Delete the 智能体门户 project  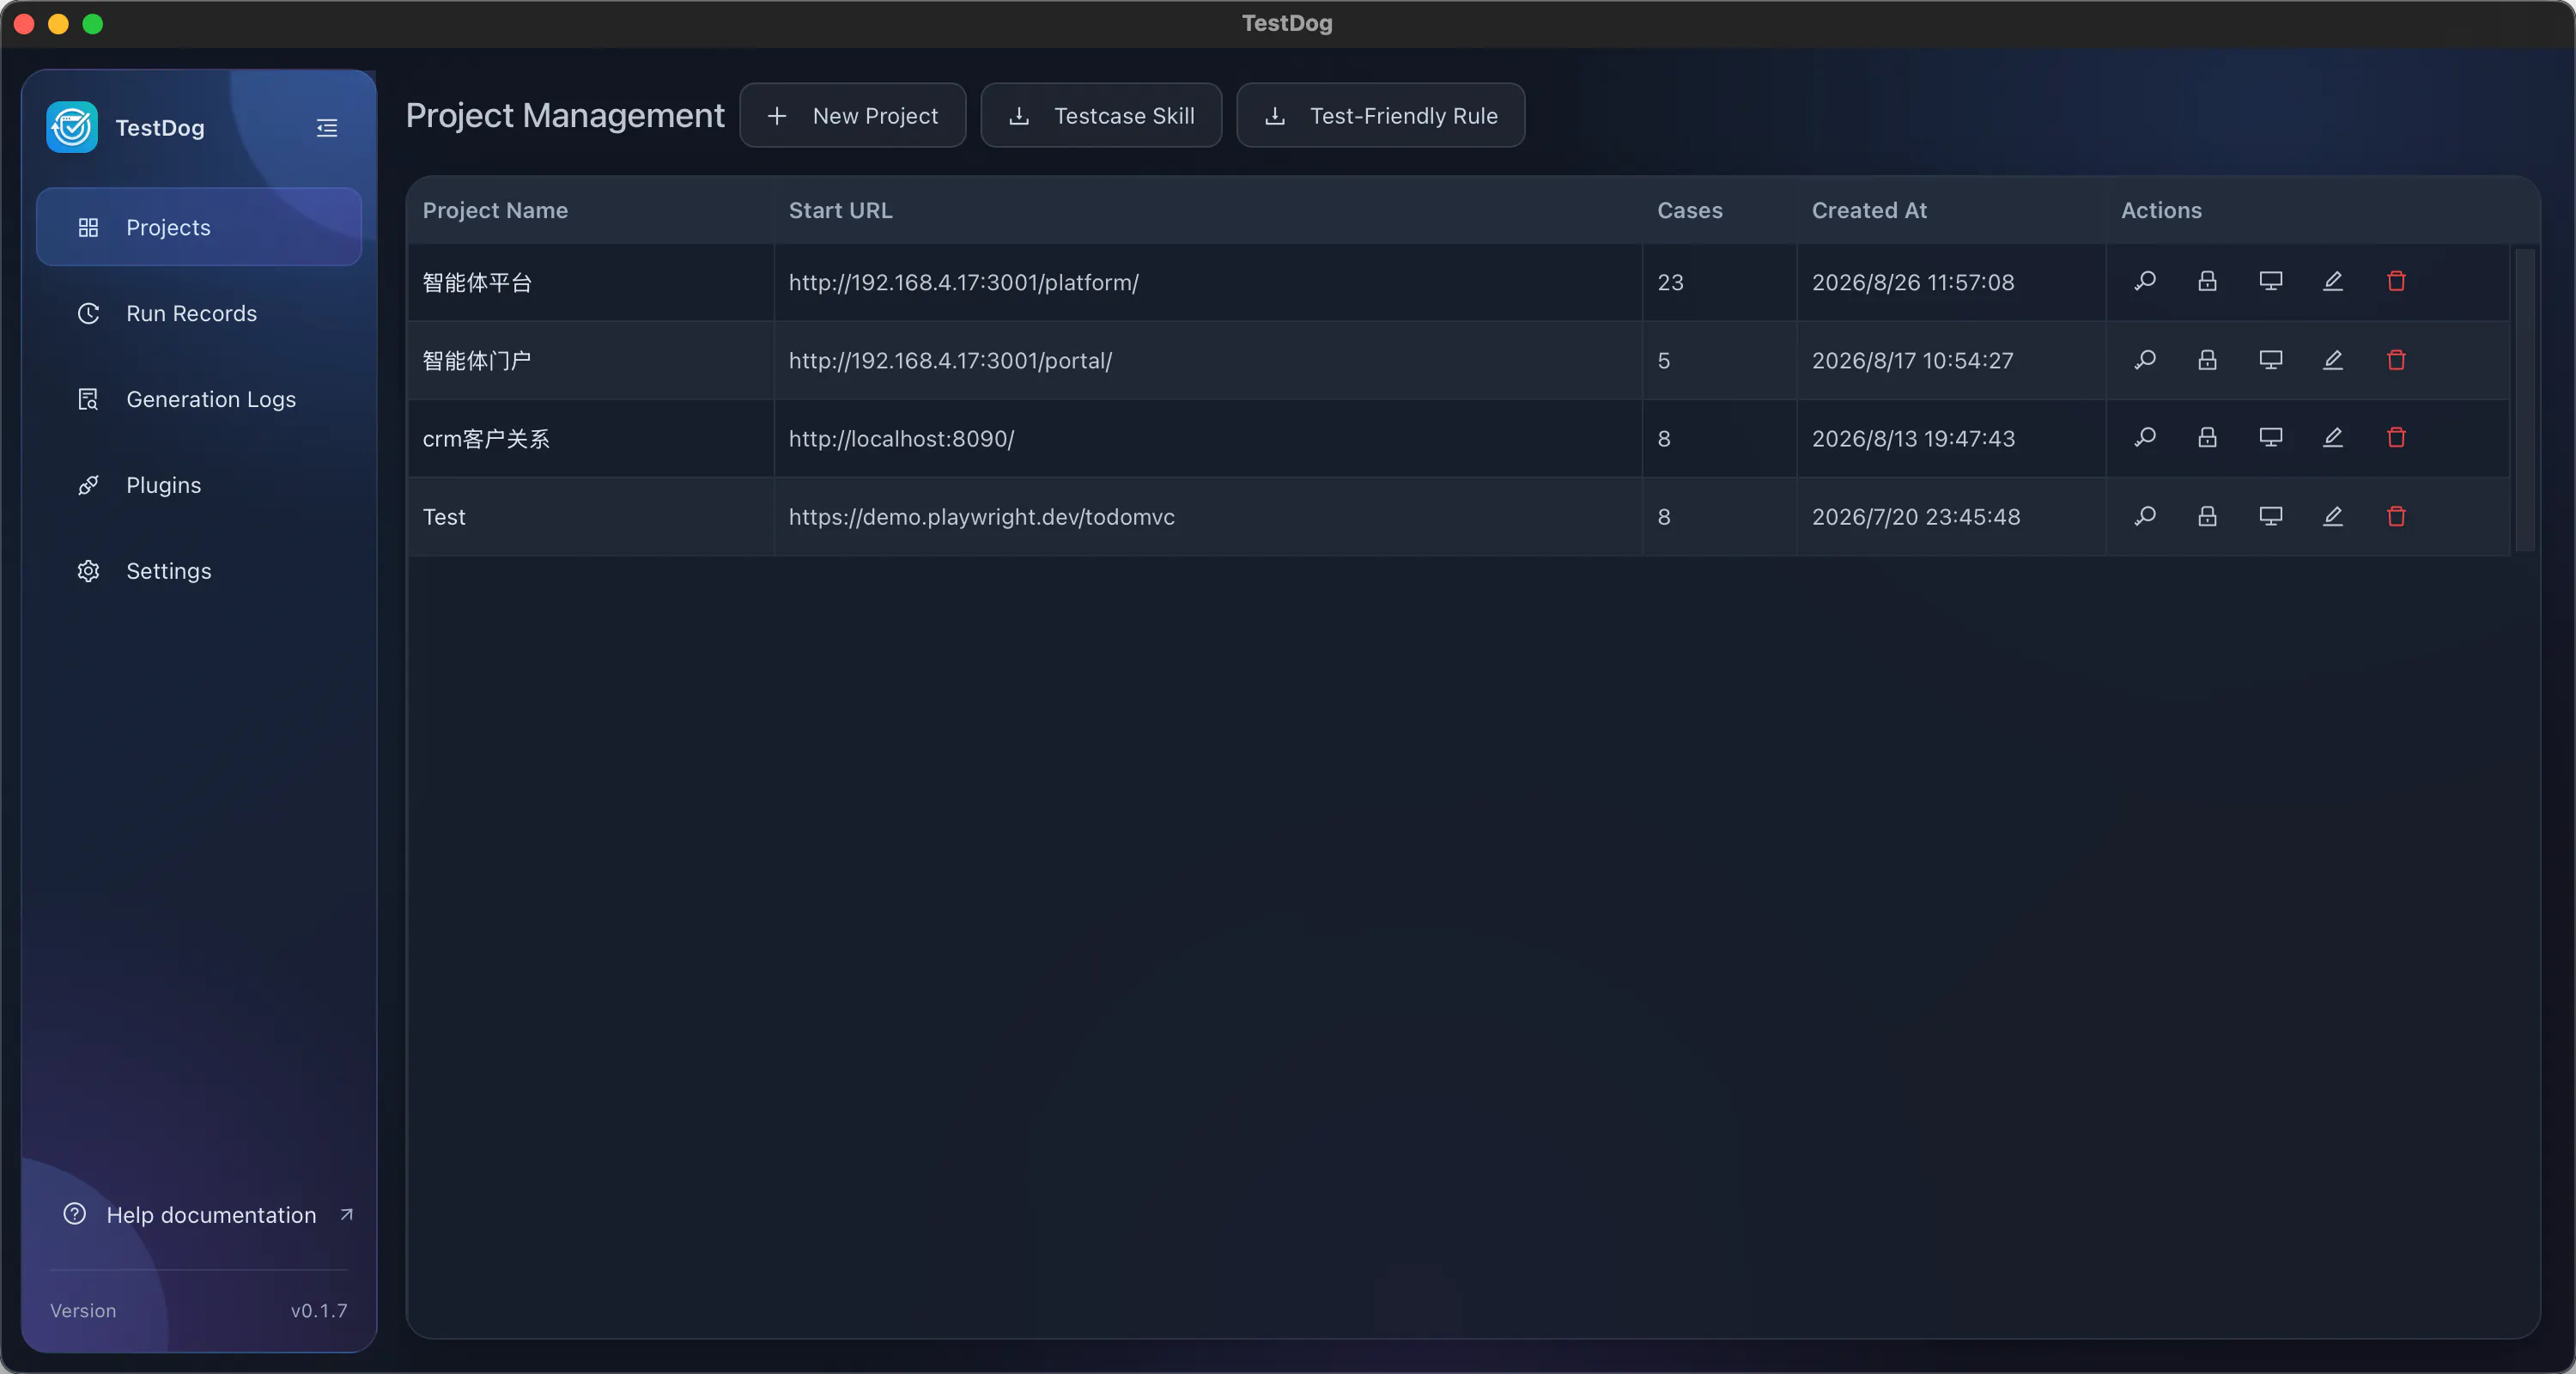click(x=2396, y=360)
